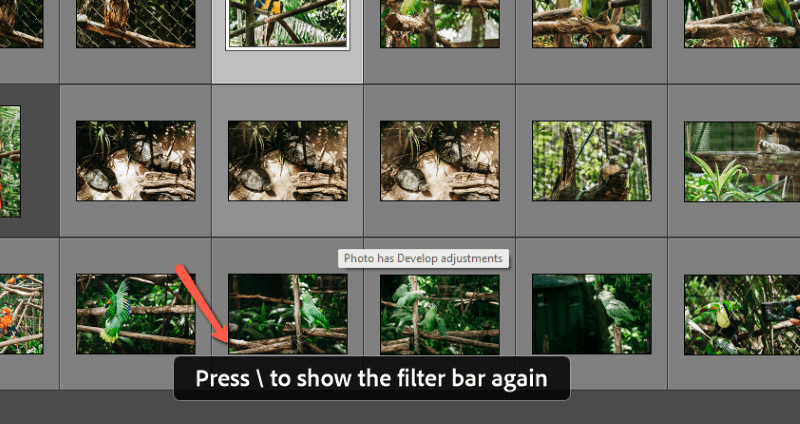
Task: Select the single parrot behind vertical branch
Action: (x=288, y=314)
